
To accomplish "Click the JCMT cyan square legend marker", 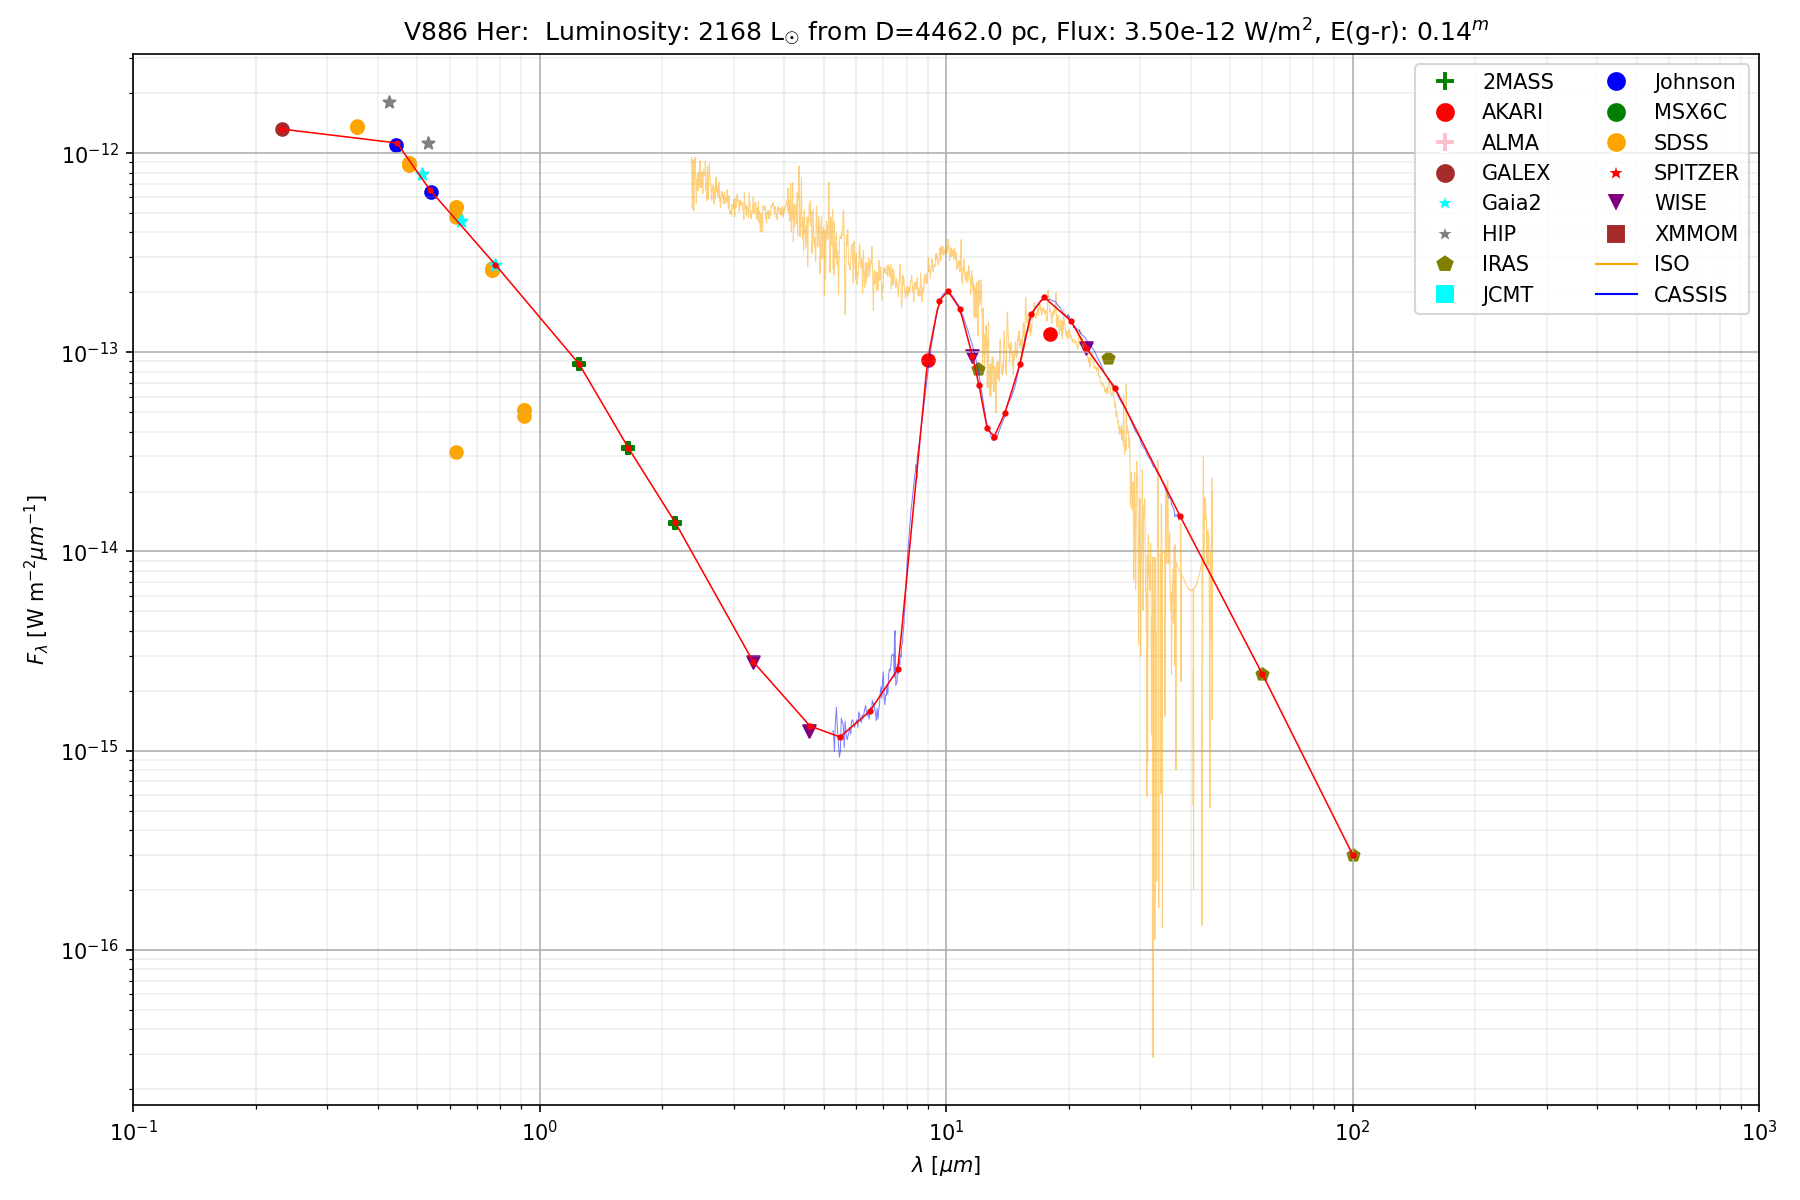I will pyautogui.click(x=1444, y=294).
